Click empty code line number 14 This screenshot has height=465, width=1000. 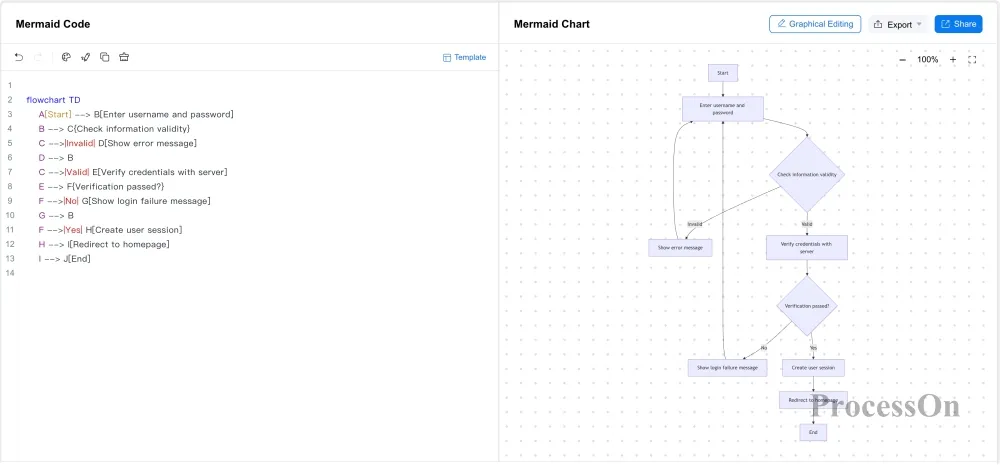(x=10, y=274)
